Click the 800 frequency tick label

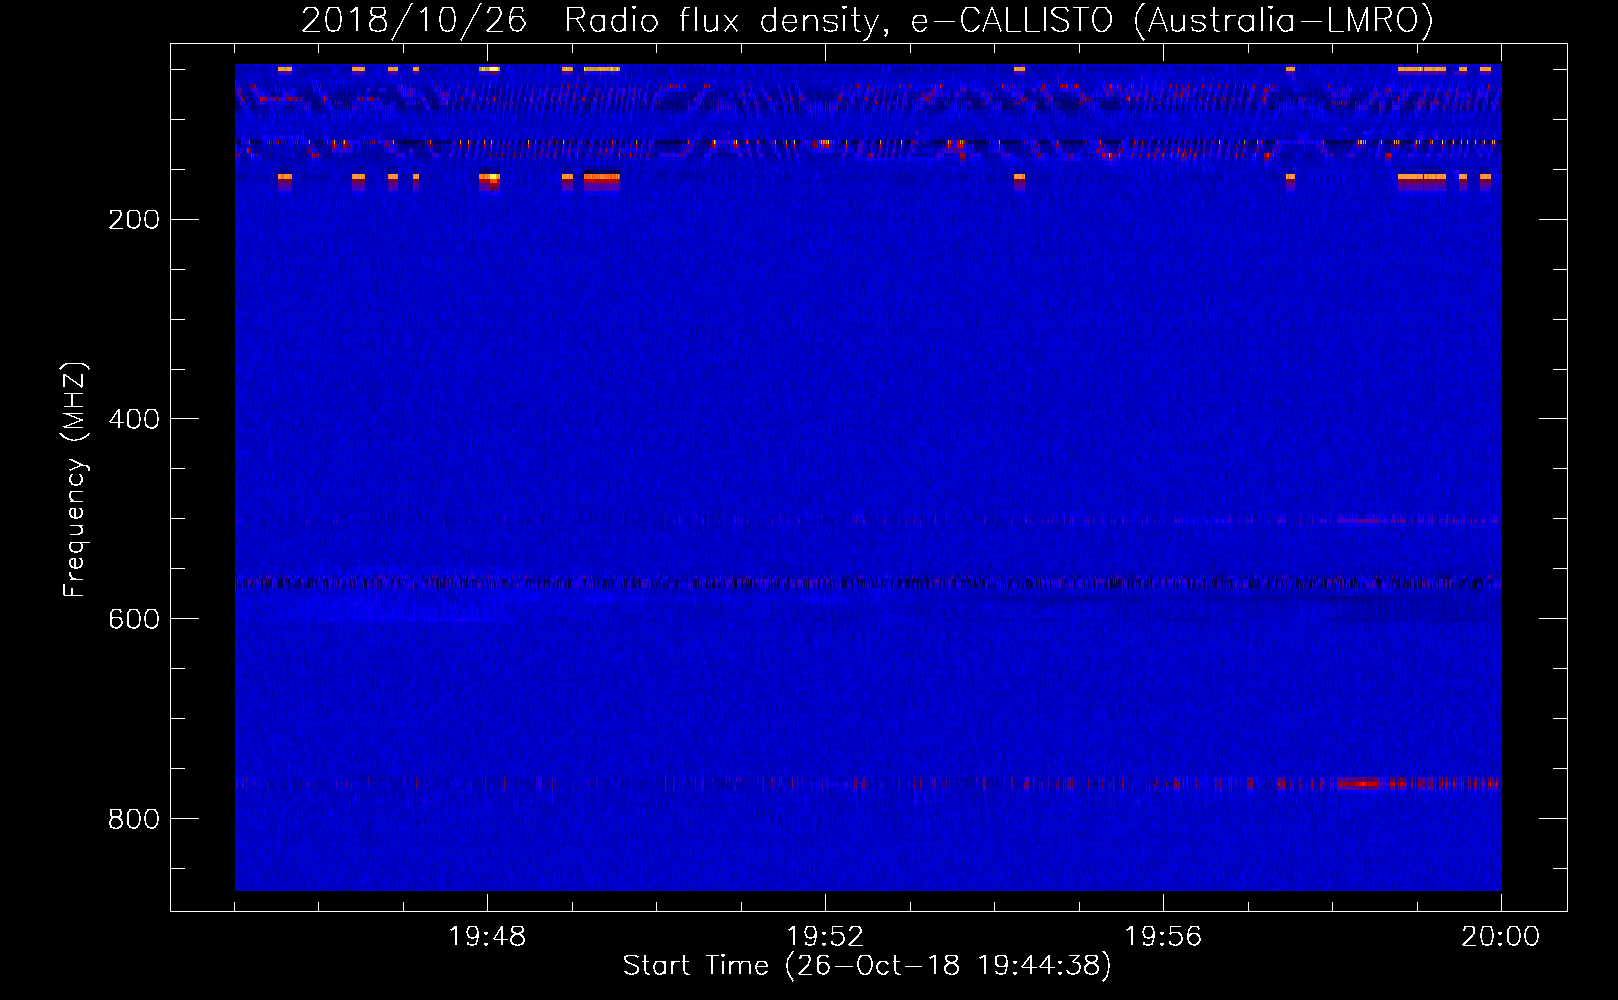(134, 819)
